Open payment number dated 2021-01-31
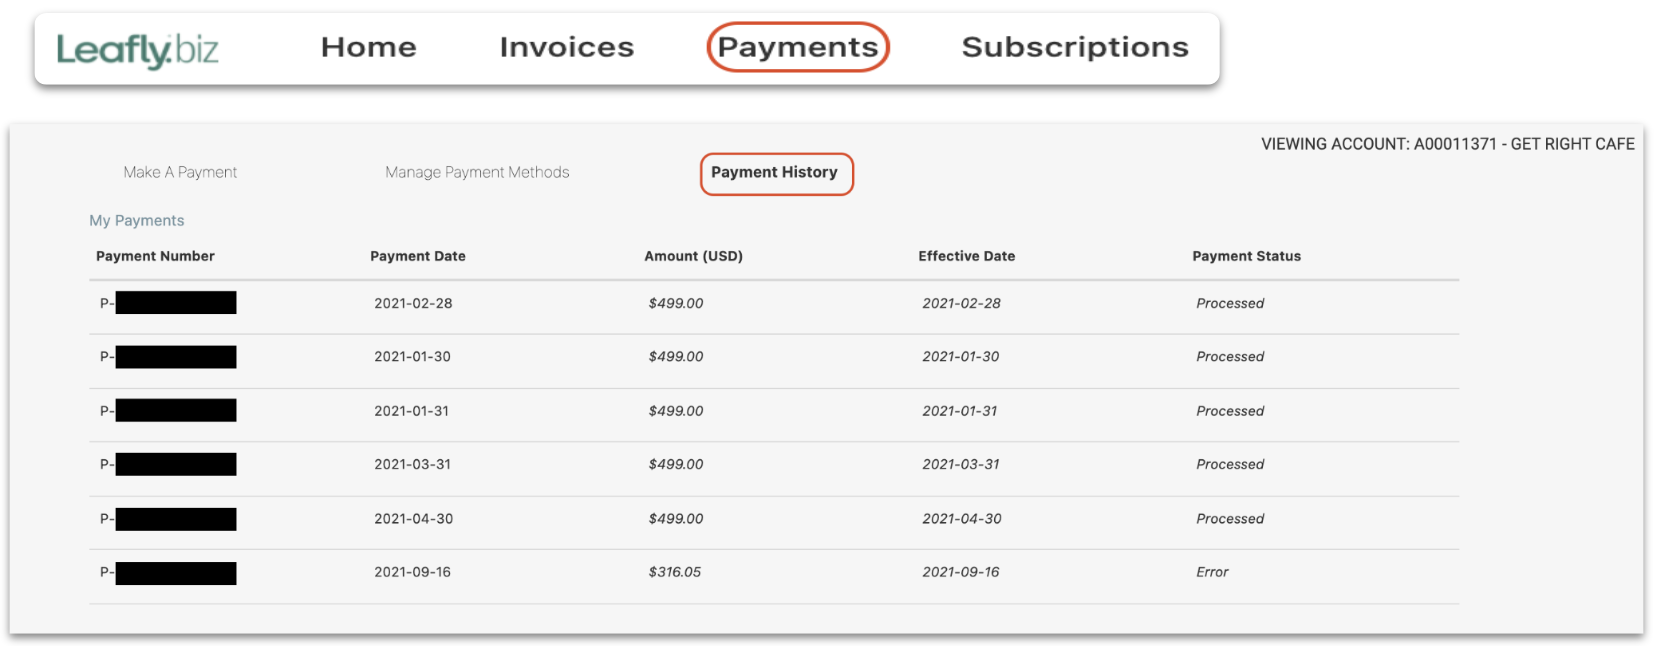The width and height of the screenshot is (1657, 646). pos(168,410)
